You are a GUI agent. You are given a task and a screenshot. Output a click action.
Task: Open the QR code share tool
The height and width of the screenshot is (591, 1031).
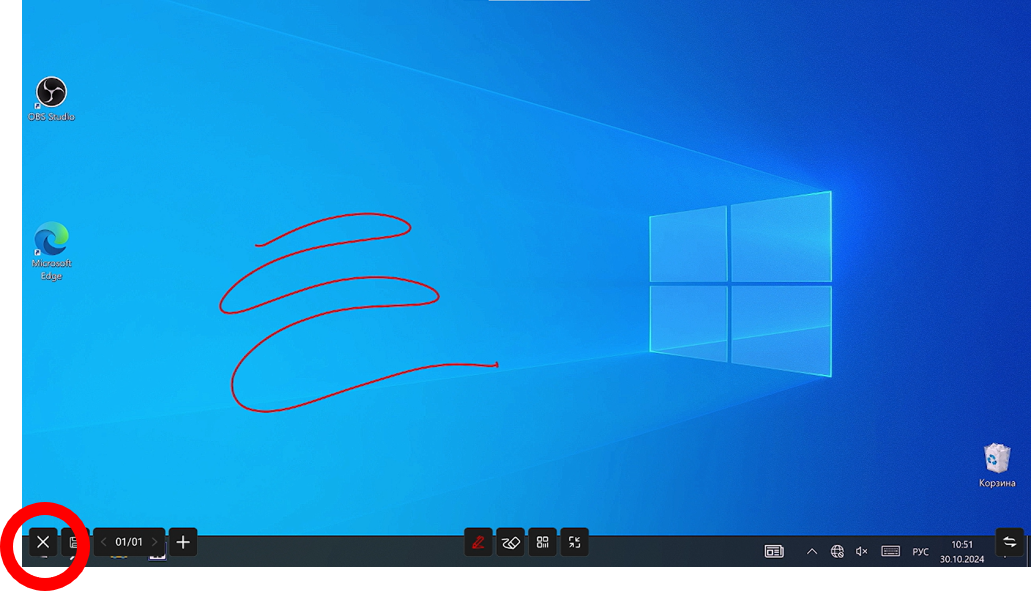[543, 542]
